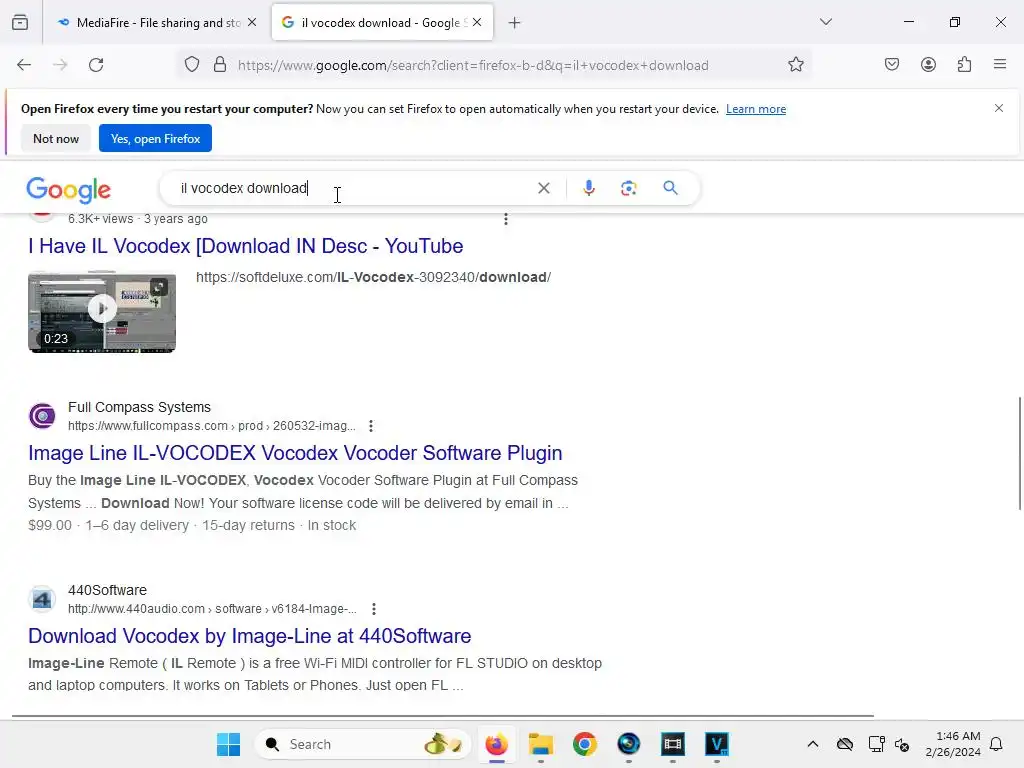Click the Full Compass Systems favicon
Screen dimensions: 1024x768
tap(42, 416)
